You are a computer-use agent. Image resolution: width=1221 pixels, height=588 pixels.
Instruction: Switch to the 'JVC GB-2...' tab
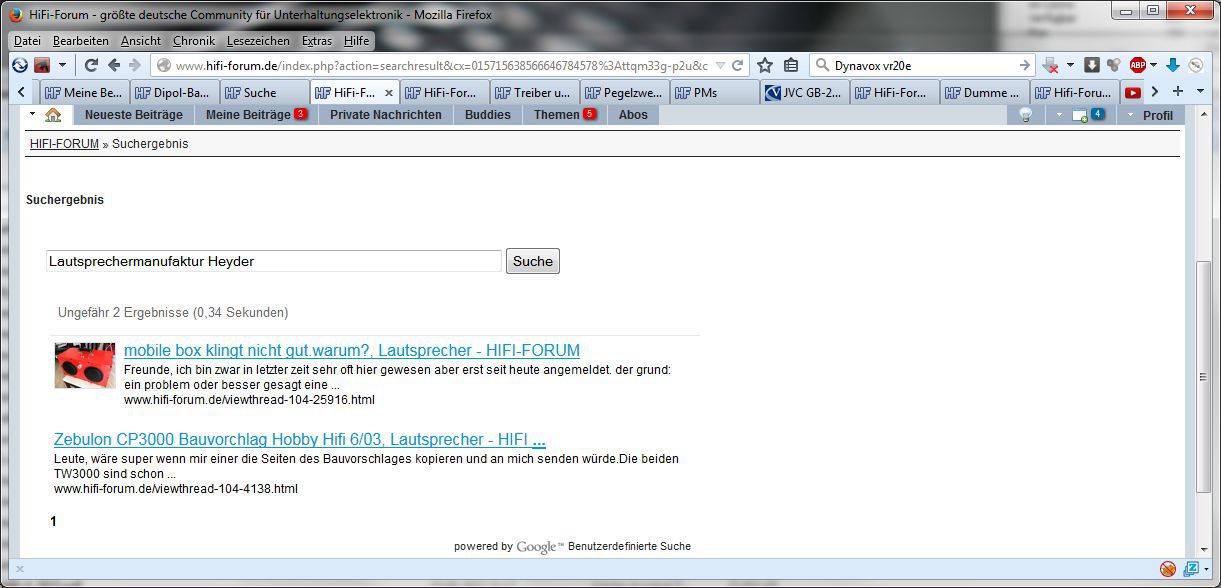804,92
